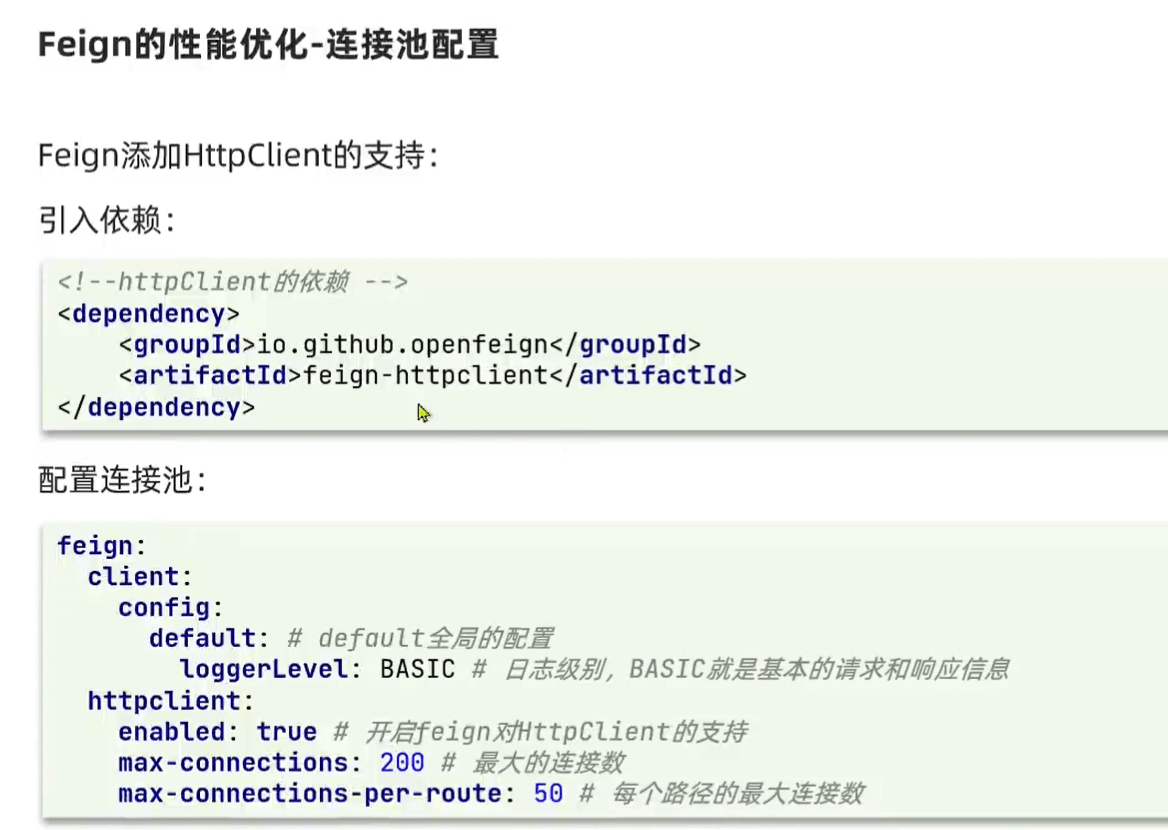Click the 引入依赖 label
This screenshot has height=830, width=1168.
pos(107,220)
